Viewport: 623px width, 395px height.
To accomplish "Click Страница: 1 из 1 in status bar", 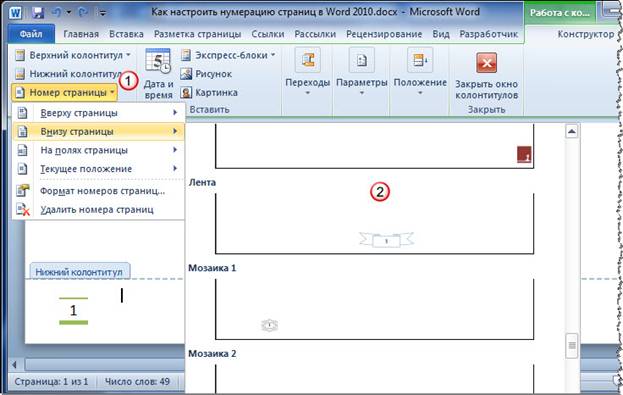I will point(51,382).
